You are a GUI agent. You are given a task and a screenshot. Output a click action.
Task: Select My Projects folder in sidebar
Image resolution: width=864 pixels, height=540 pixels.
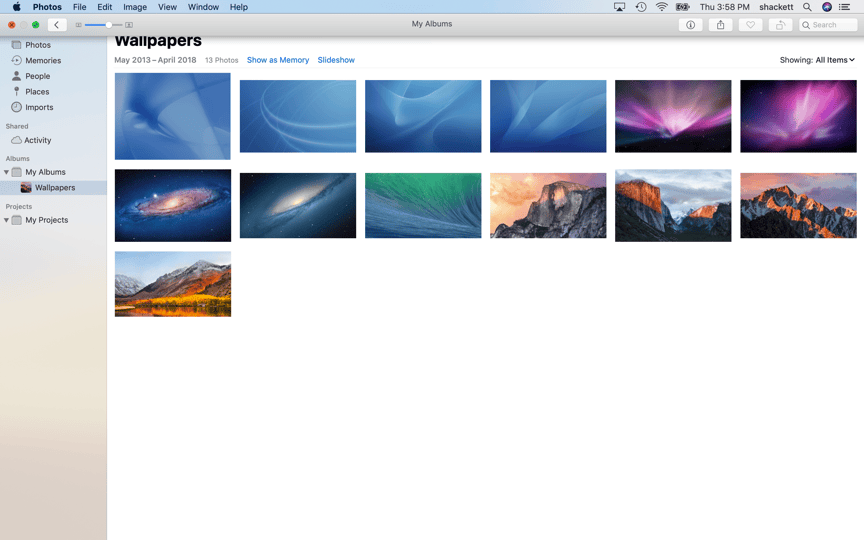point(46,220)
